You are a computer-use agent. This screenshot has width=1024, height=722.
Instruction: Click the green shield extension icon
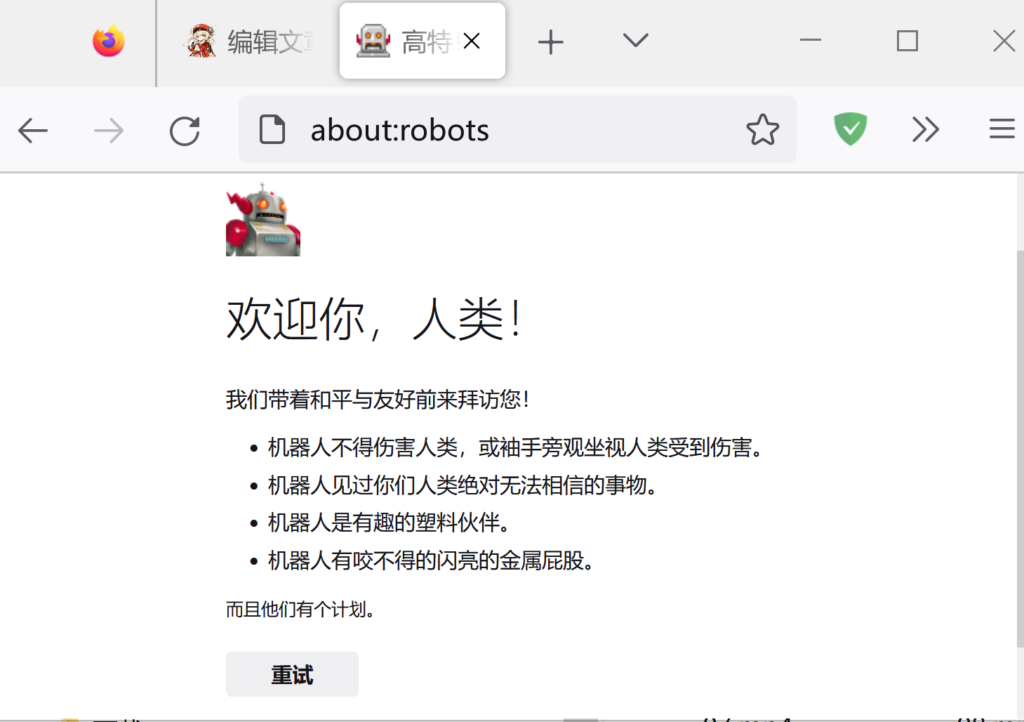pyautogui.click(x=849, y=129)
